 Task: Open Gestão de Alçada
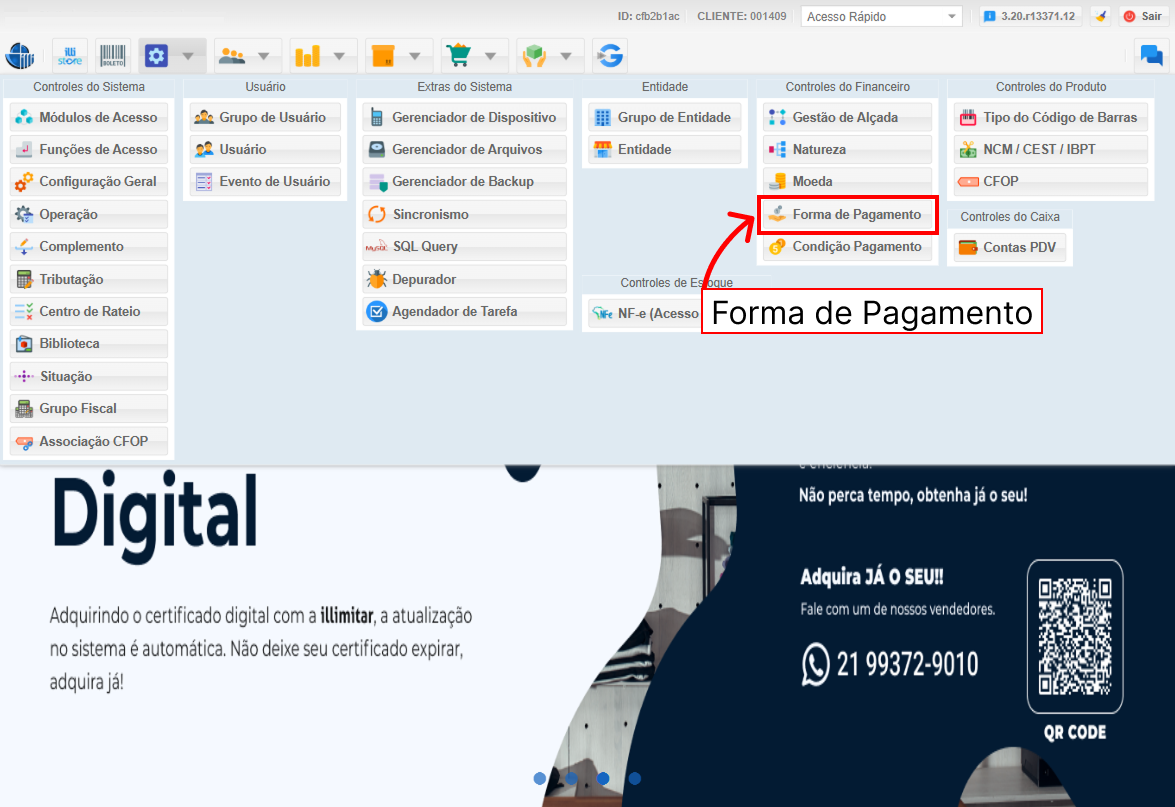(848, 117)
